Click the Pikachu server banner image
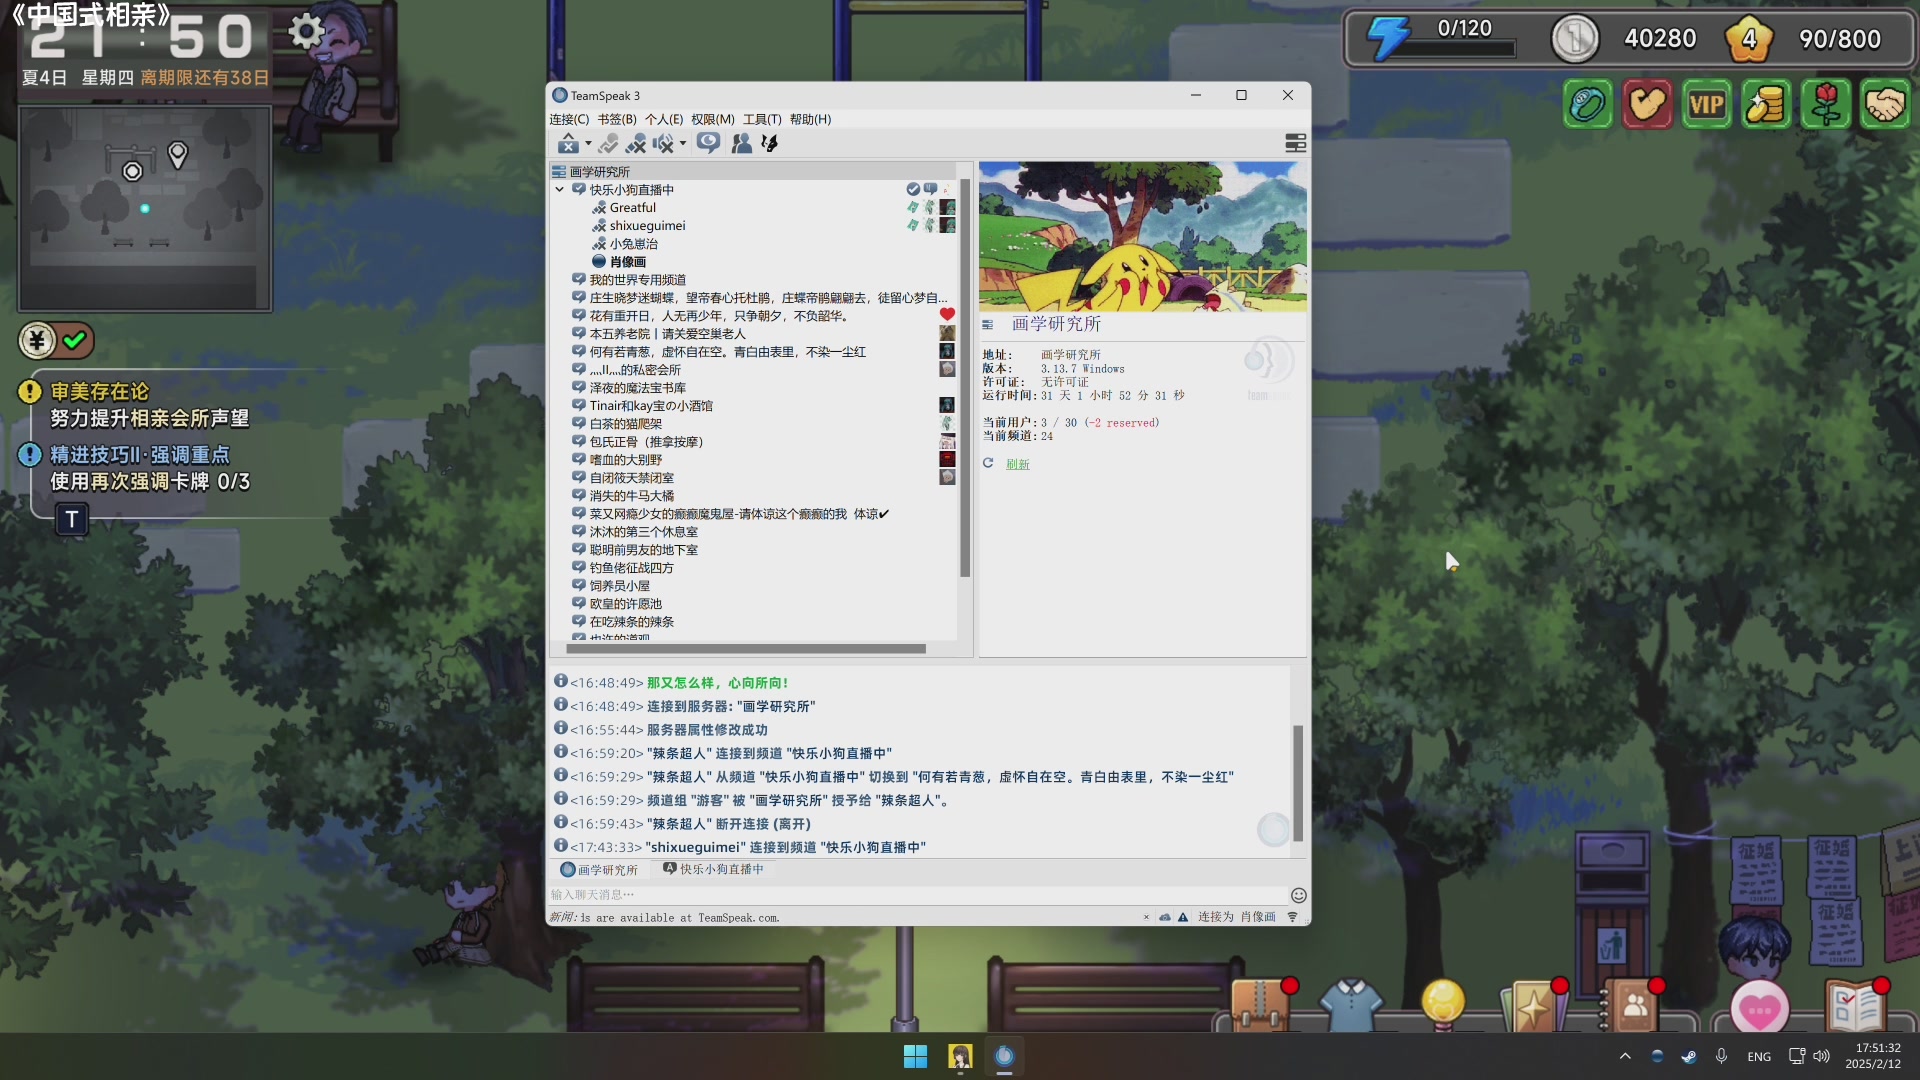 click(1142, 236)
